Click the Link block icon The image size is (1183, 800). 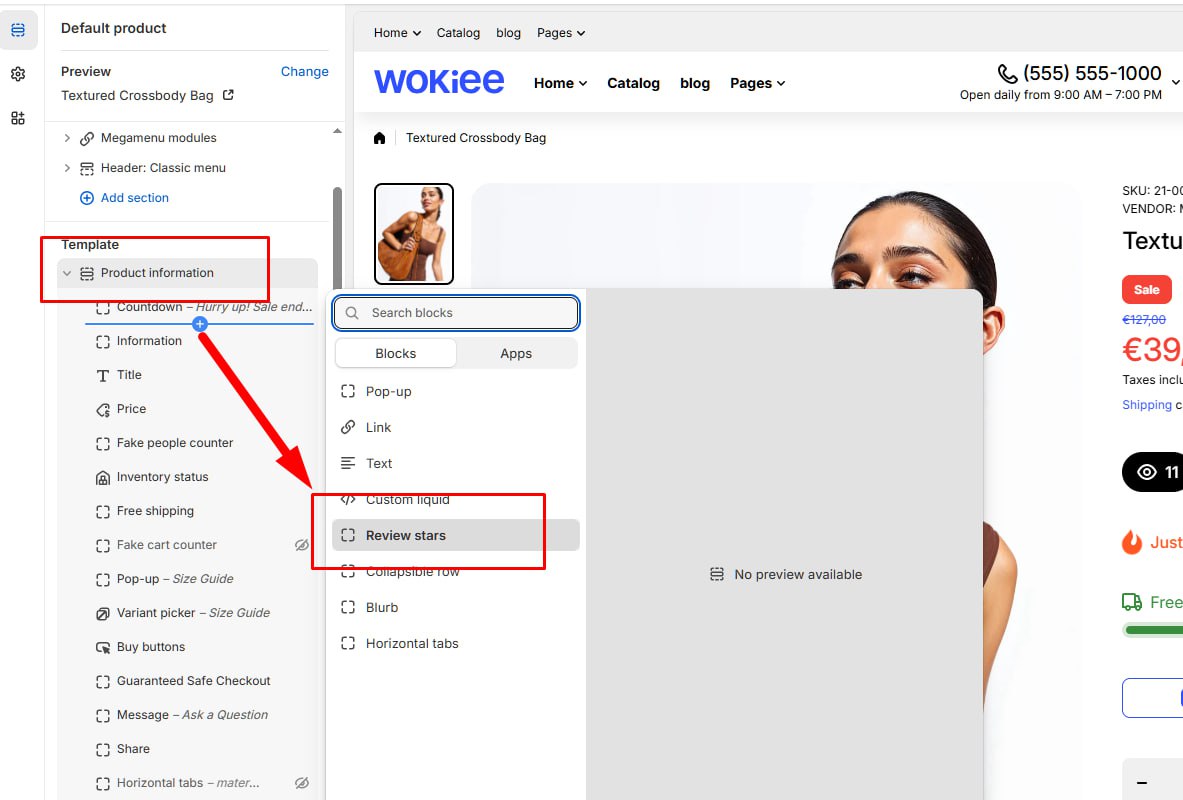click(348, 427)
